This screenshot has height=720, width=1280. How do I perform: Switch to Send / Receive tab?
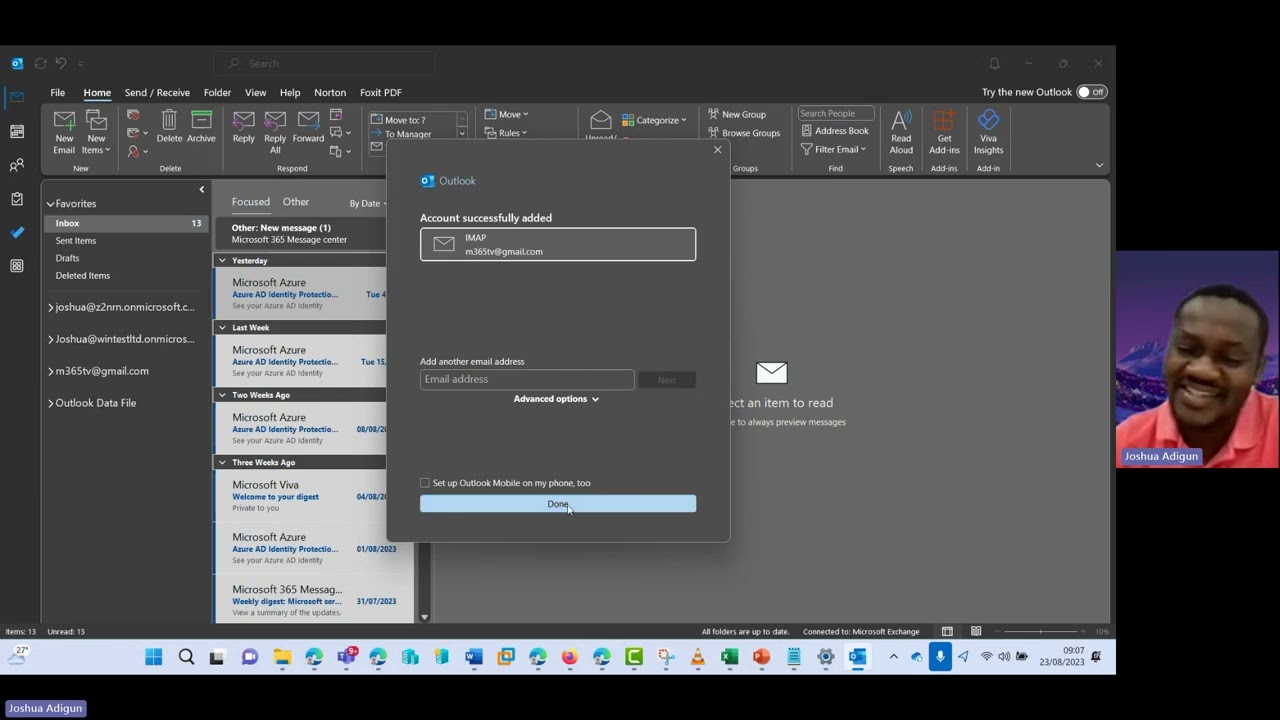(x=157, y=92)
